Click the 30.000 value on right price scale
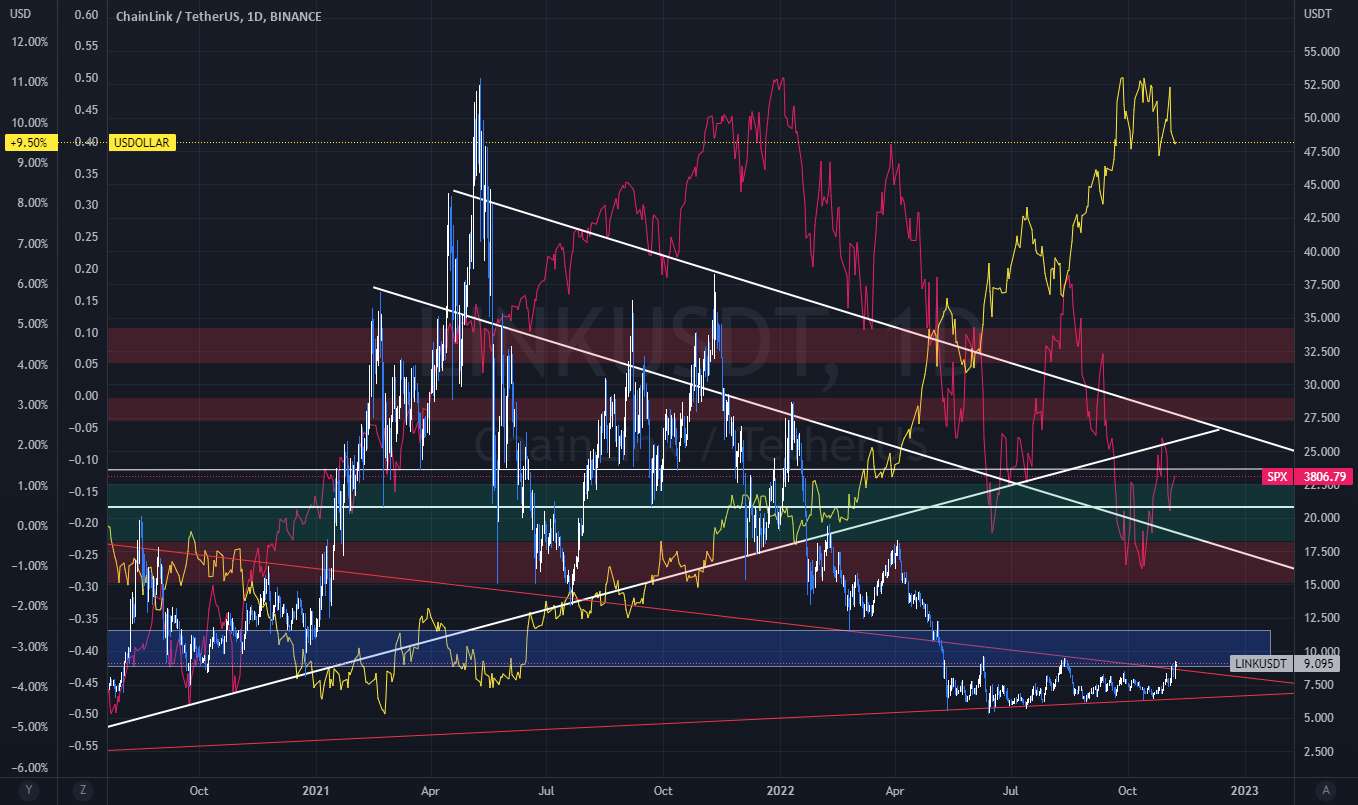The width and height of the screenshot is (1358, 805). 1321,385
